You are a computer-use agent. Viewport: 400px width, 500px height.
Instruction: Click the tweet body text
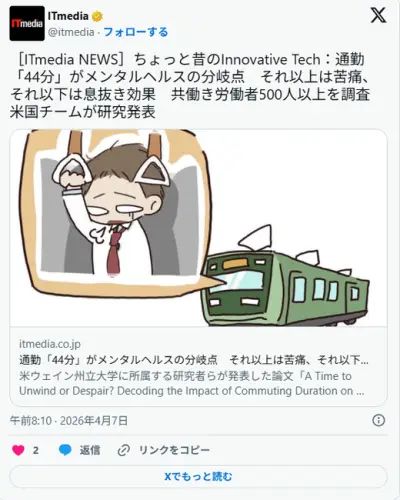coord(190,86)
